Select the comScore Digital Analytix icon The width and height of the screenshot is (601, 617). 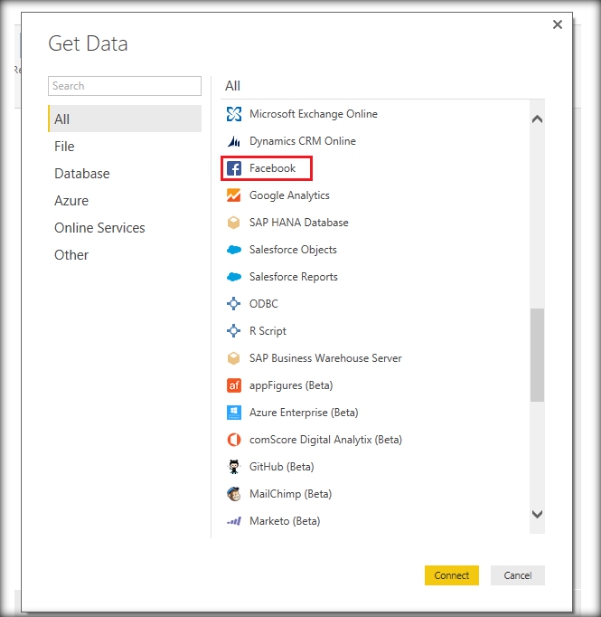[x=234, y=439]
